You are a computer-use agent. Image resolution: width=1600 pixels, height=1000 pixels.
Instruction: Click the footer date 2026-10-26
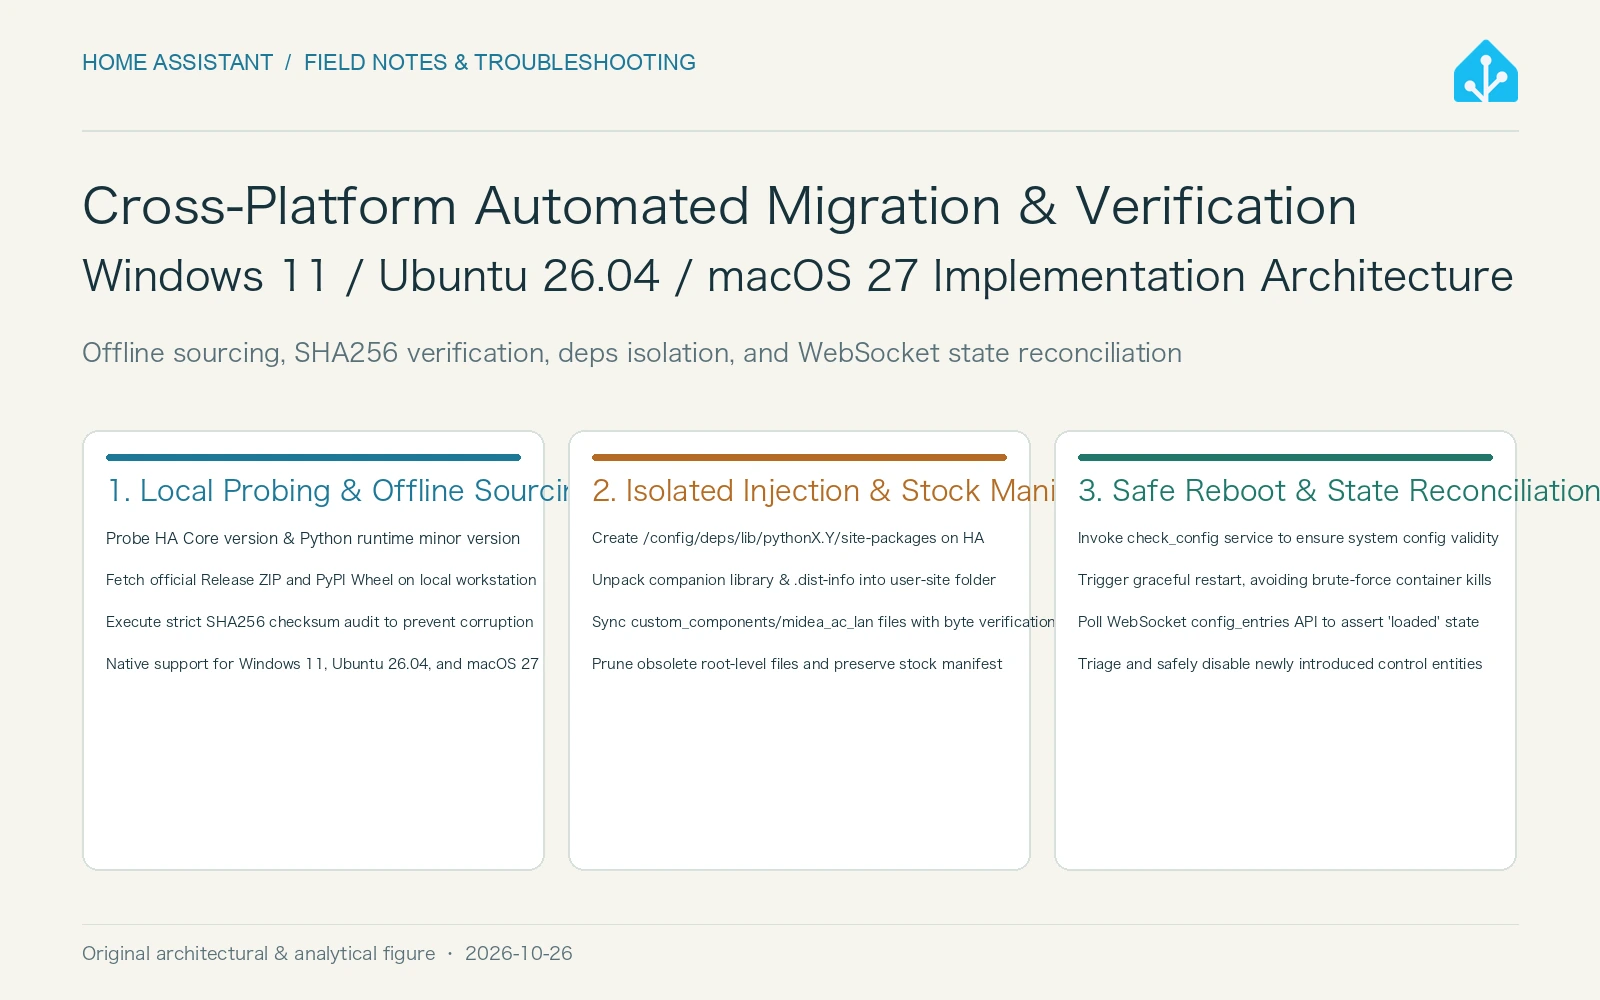pos(519,953)
